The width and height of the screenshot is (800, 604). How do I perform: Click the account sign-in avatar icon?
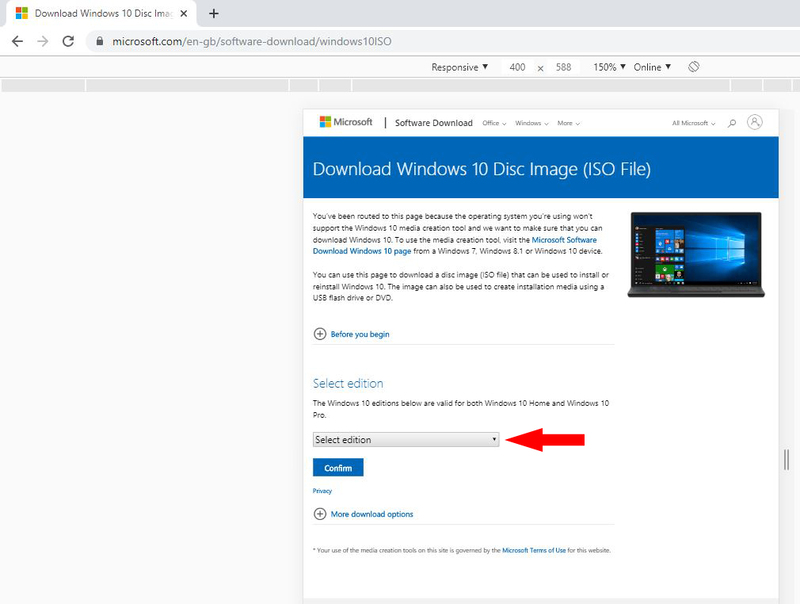click(x=755, y=122)
